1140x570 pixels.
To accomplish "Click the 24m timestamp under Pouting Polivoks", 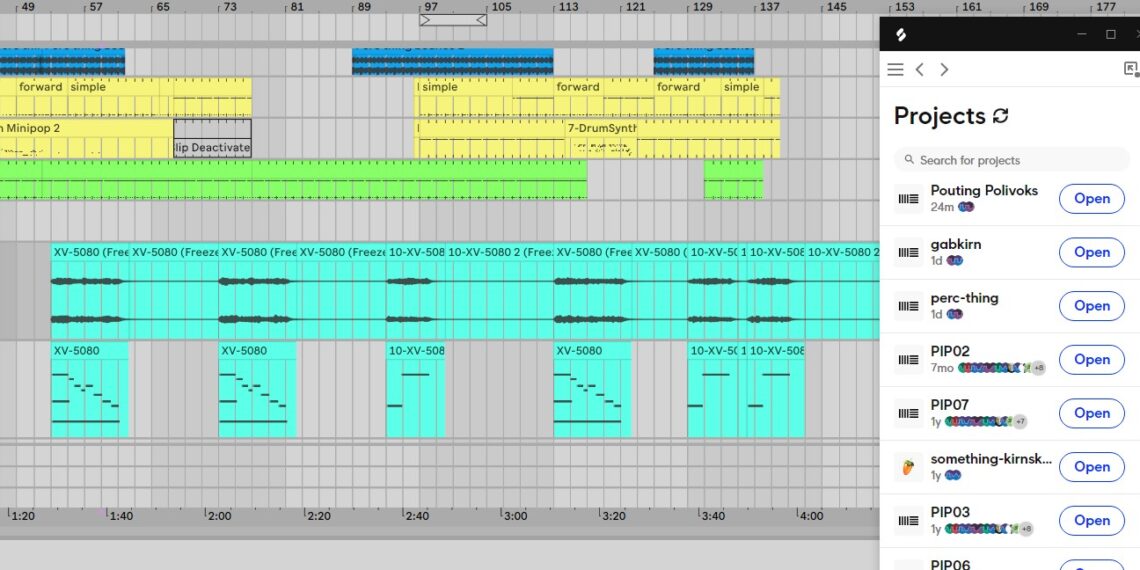I will click(942, 207).
